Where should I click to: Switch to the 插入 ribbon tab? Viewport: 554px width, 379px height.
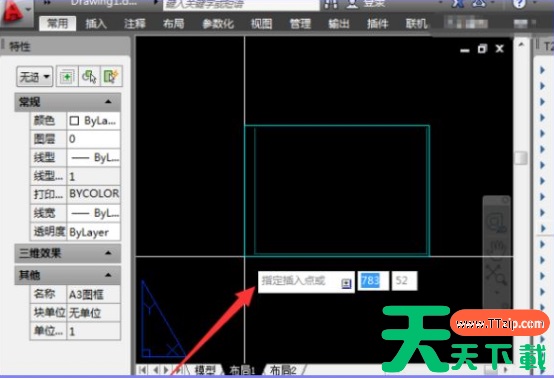coord(96,24)
